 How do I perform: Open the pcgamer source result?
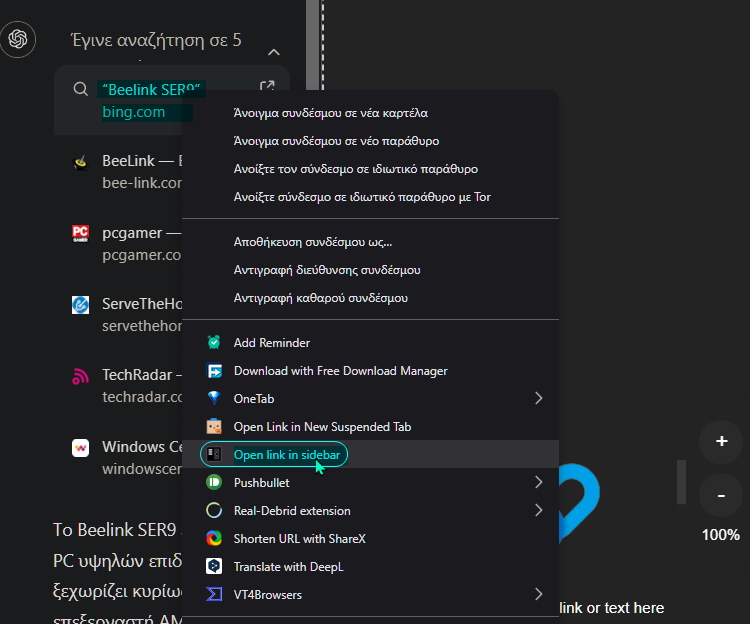119,243
